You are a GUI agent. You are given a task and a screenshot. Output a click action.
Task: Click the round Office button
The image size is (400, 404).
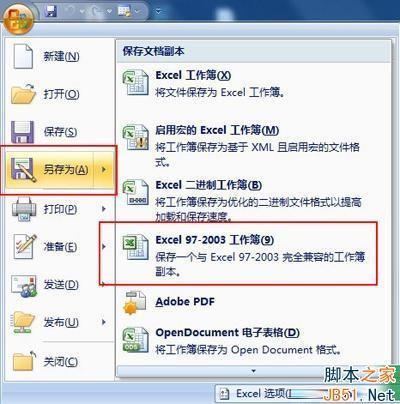pyautogui.click(x=19, y=19)
